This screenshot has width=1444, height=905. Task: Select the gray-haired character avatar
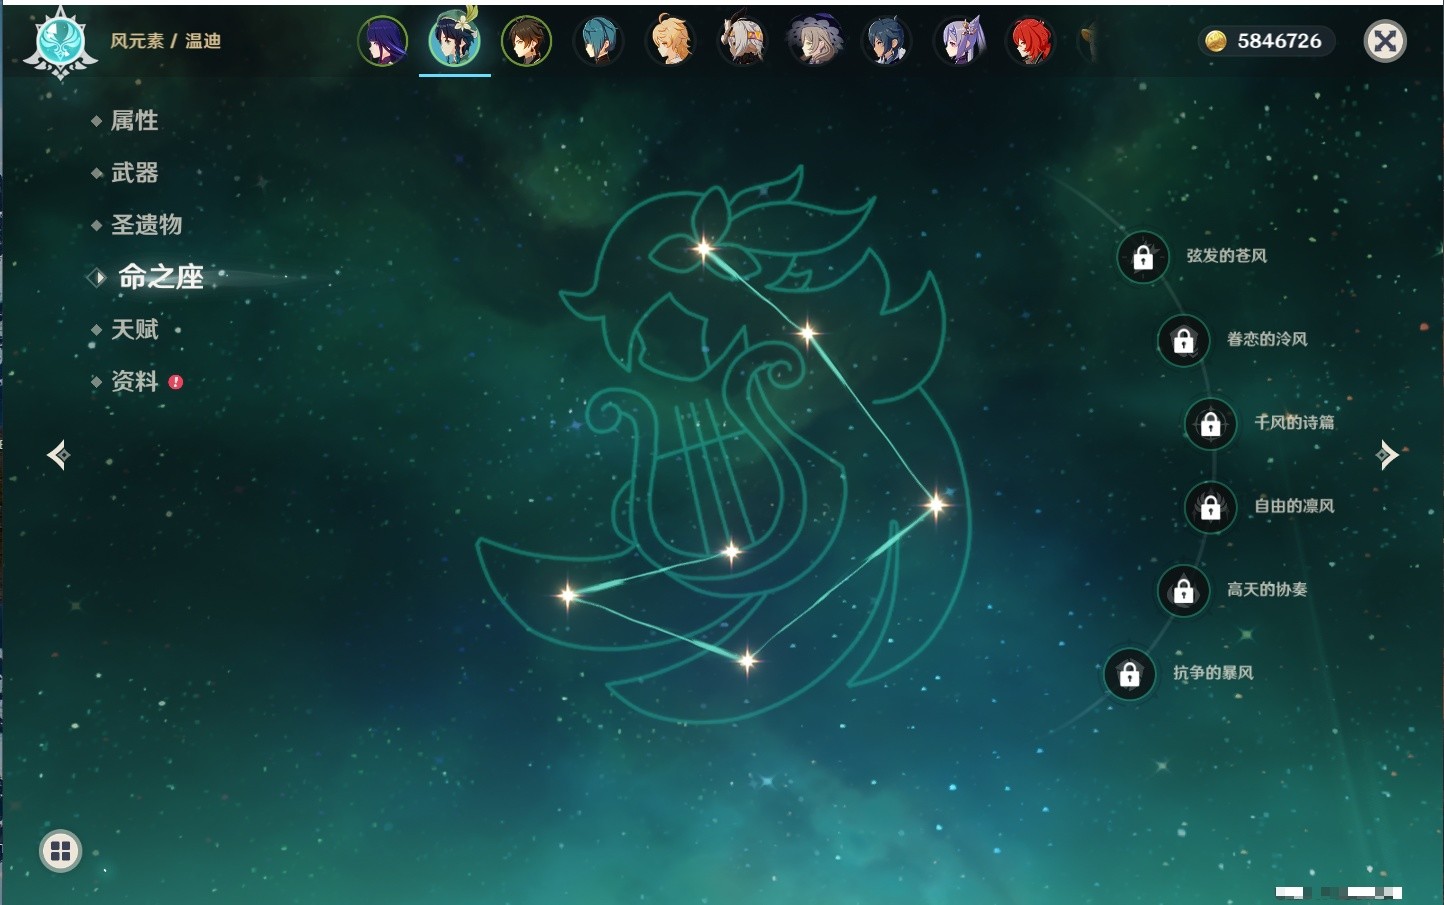click(x=815, y=41)
